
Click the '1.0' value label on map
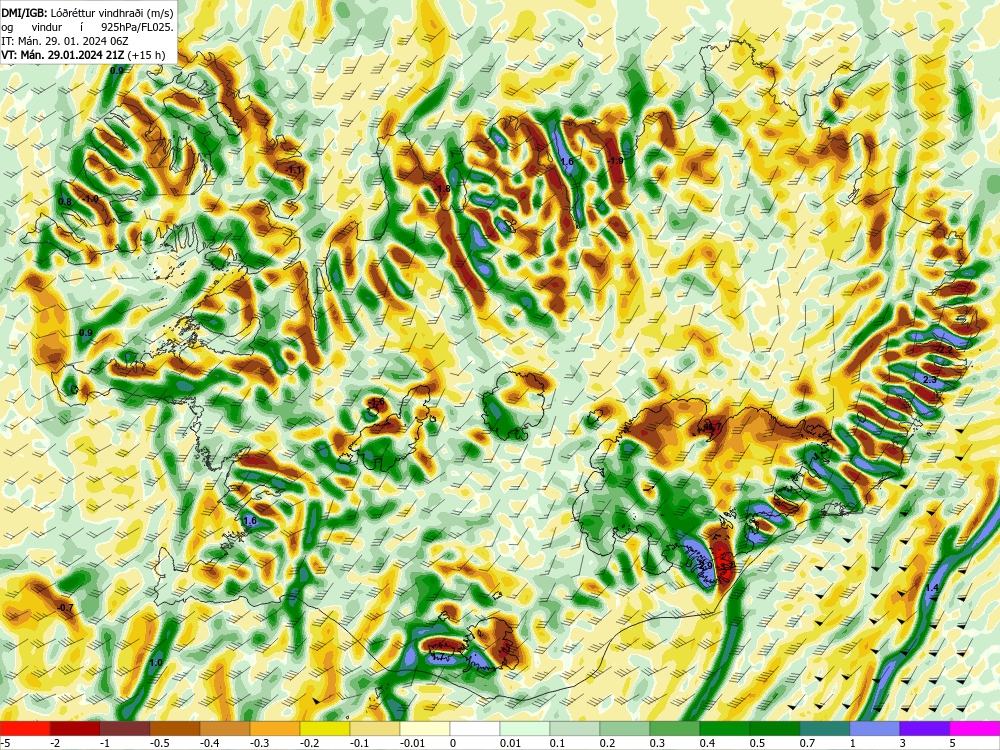click(156, 663)
